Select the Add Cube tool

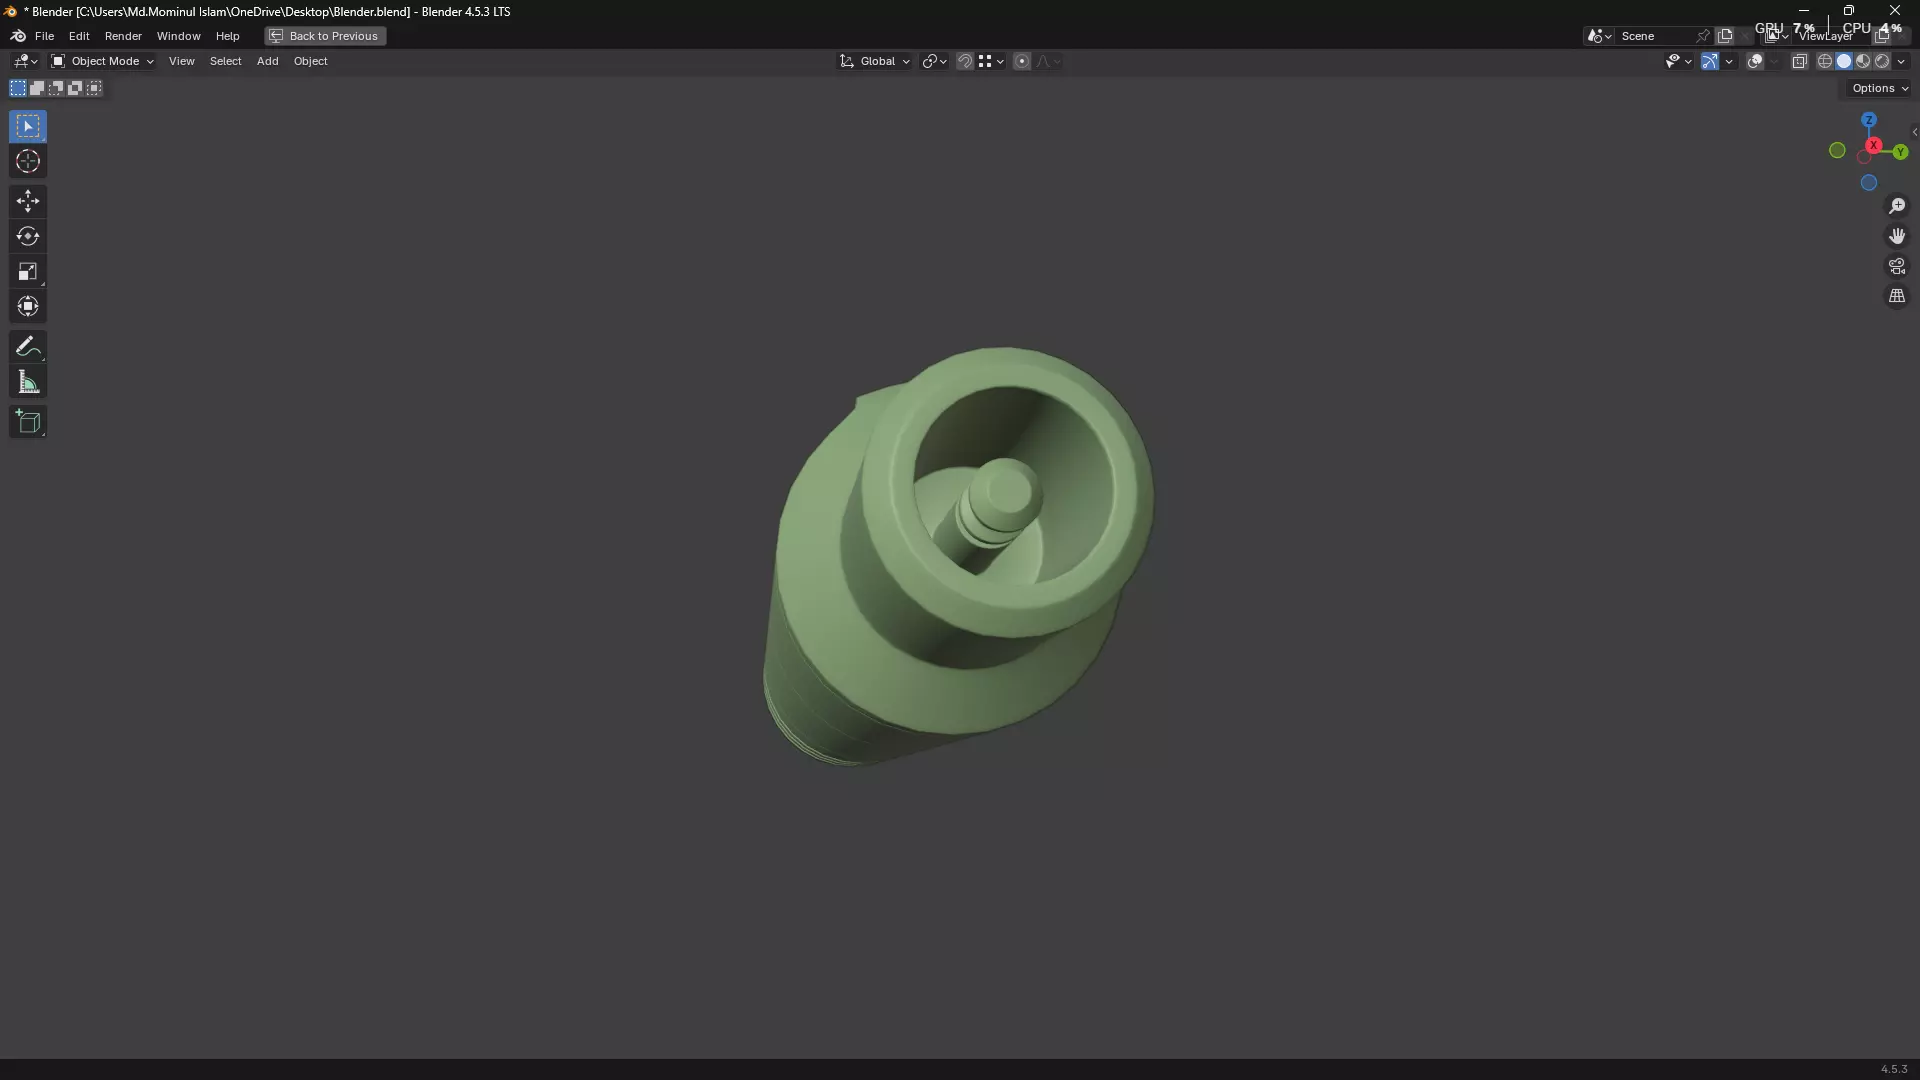28,422
